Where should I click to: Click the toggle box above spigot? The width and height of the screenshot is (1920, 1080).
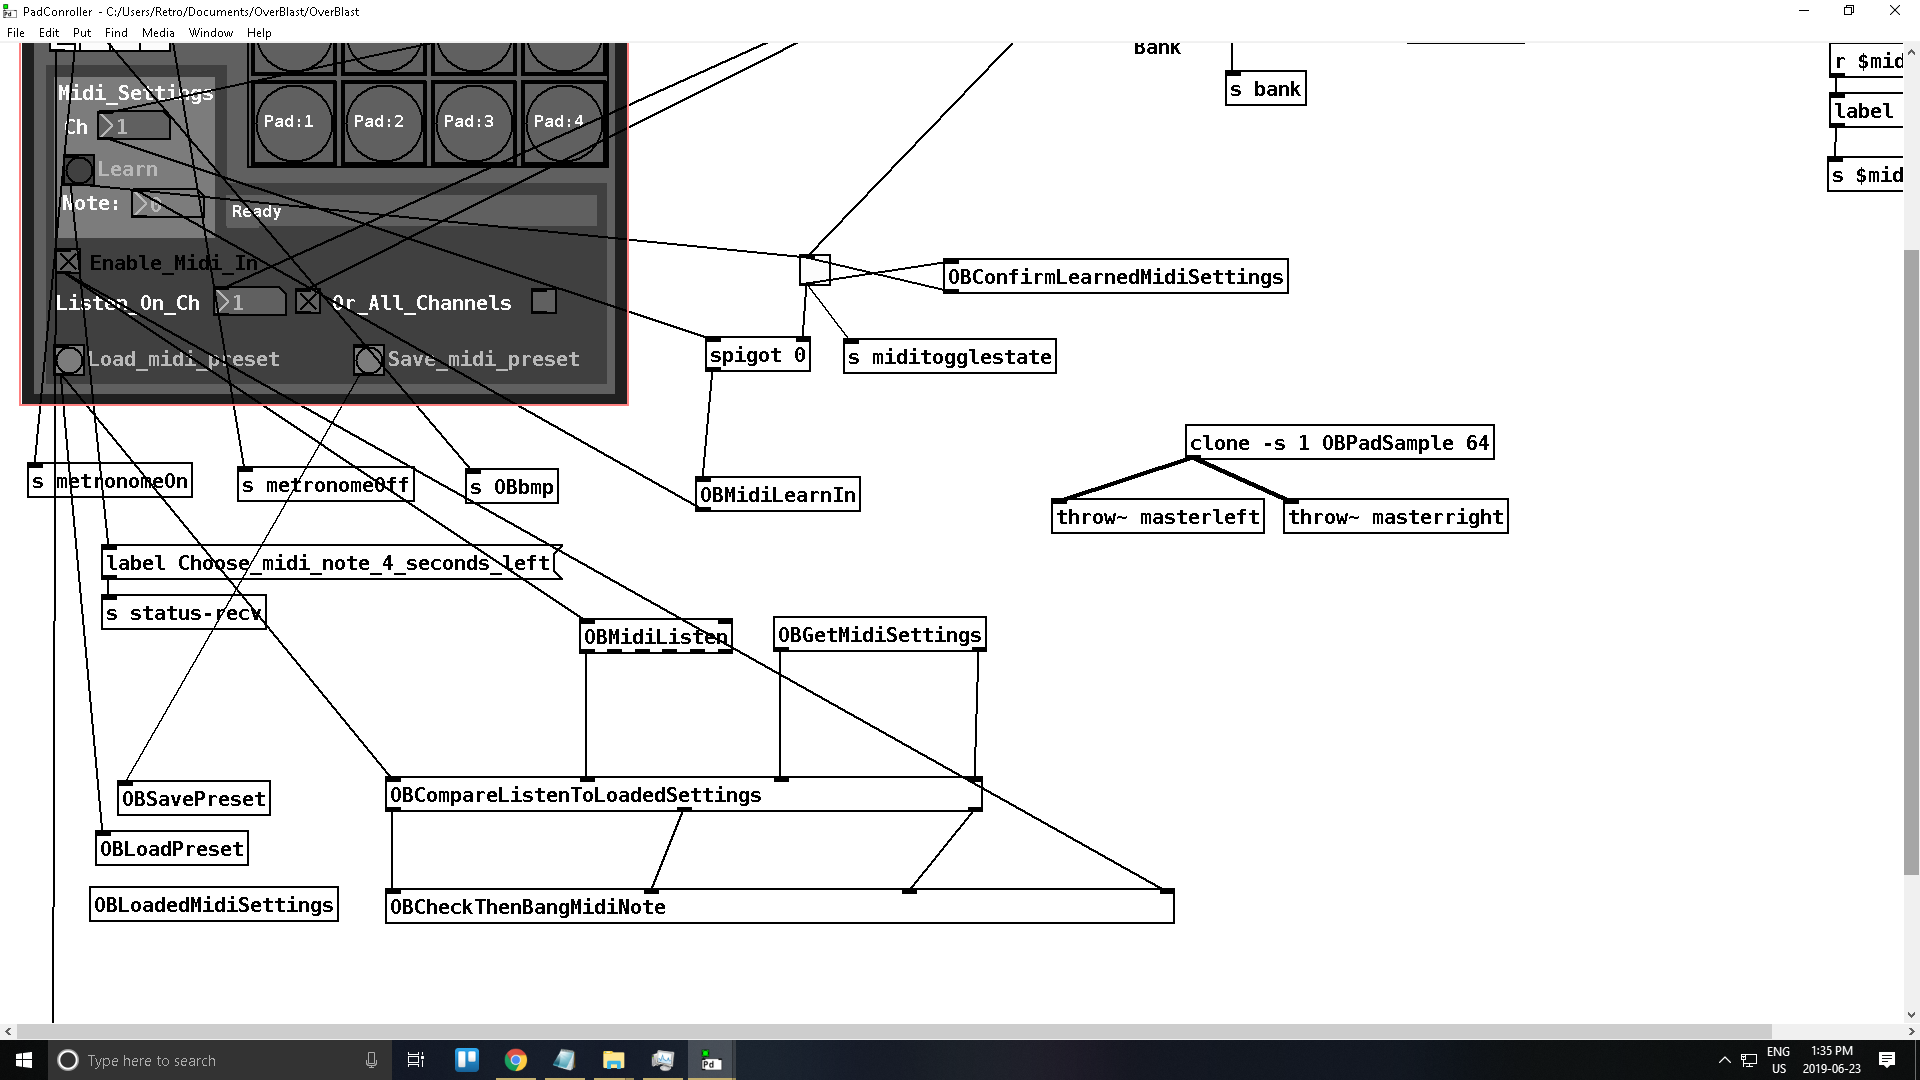815,270
